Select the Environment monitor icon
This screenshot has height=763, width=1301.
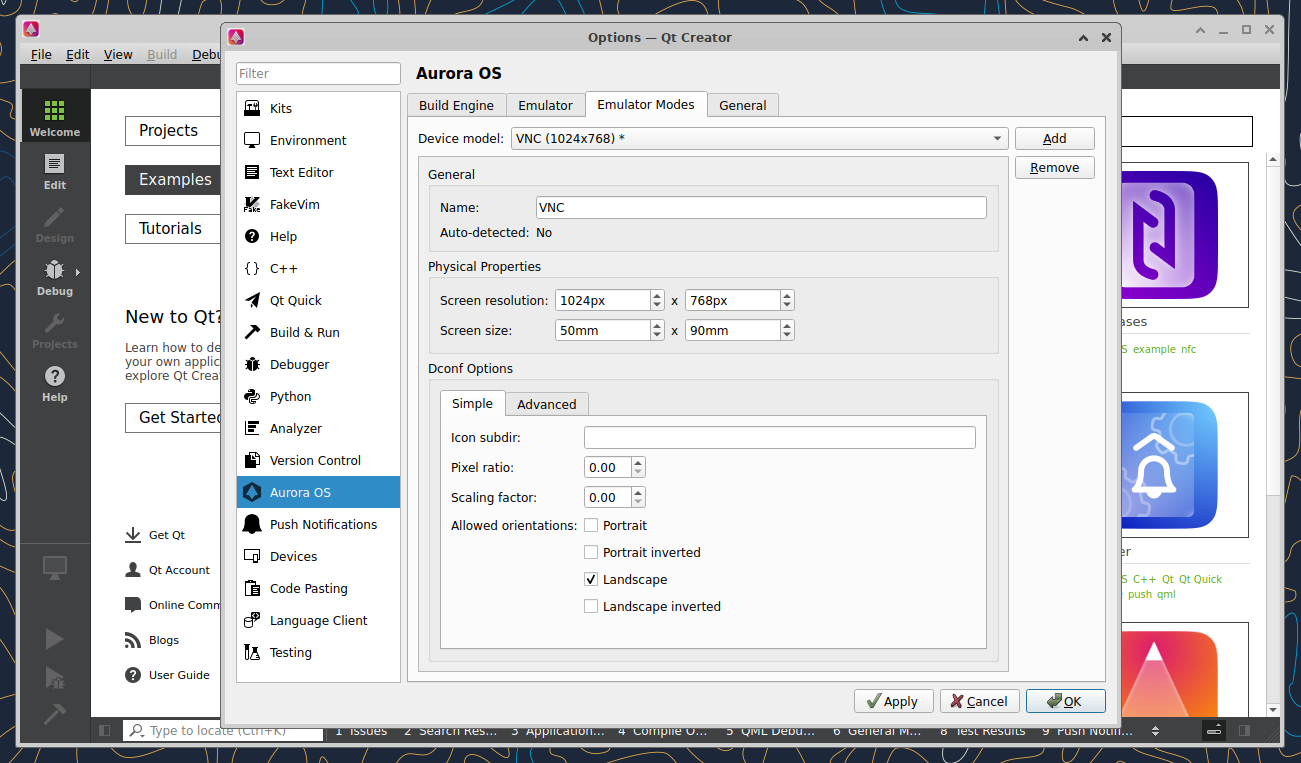(x=252, y=140)
